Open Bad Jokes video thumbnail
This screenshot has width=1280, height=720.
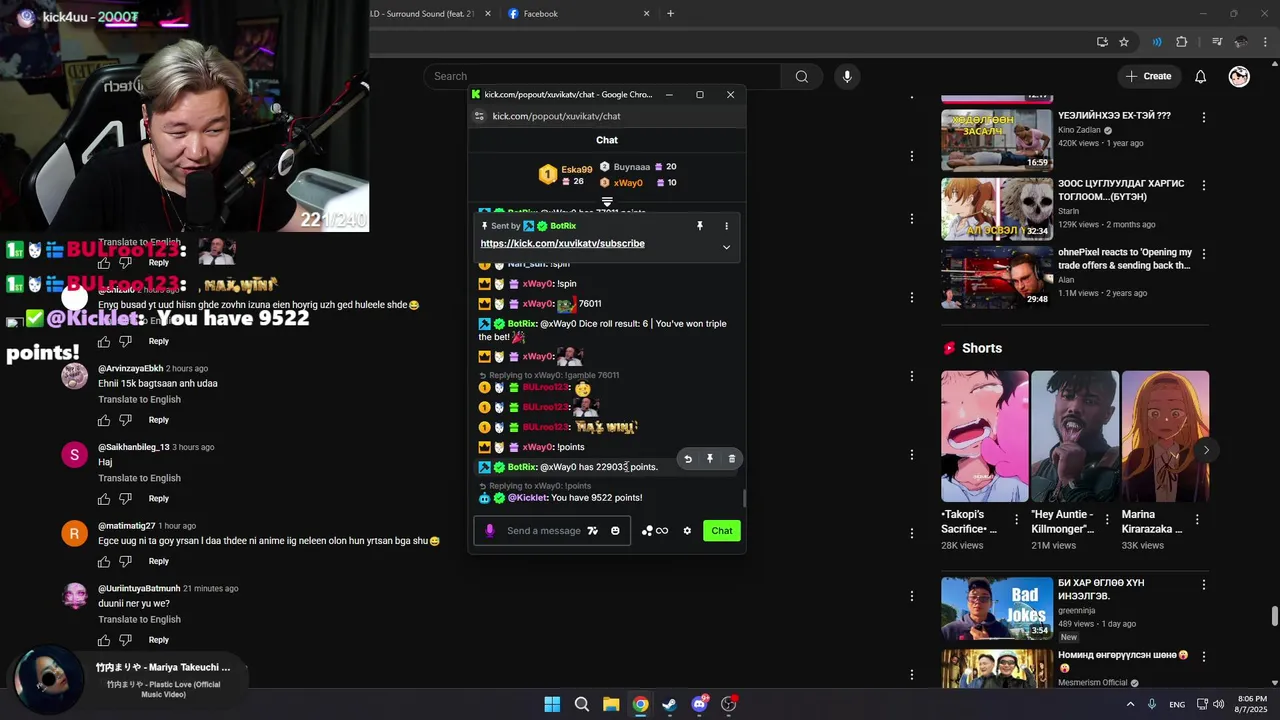point(997,608)
